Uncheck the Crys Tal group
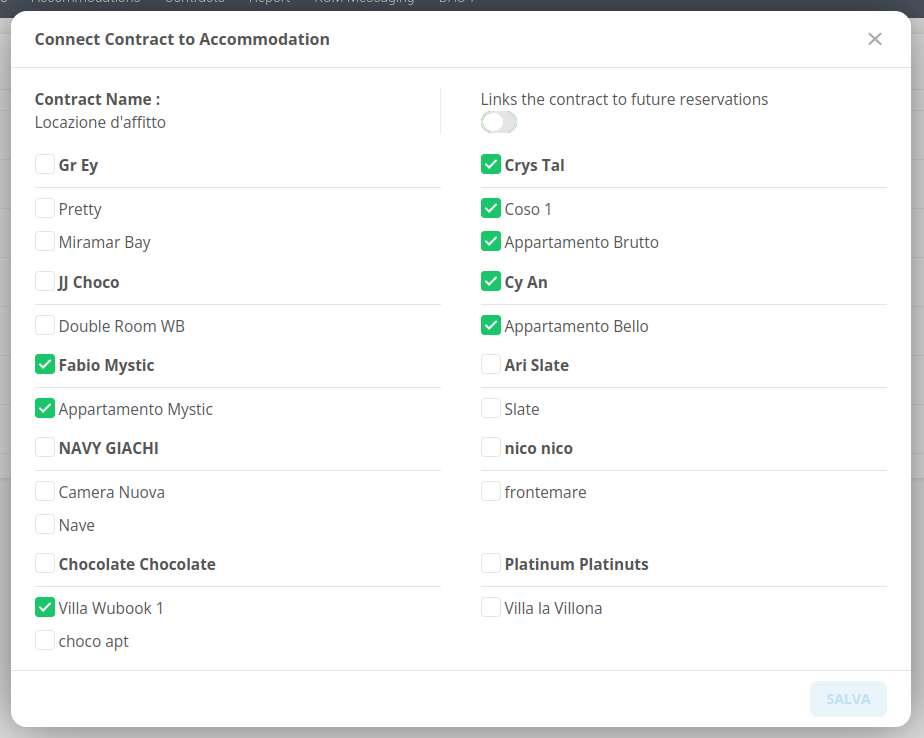Image resolution: width=924 pixels, height=738 pixels. click(x=491, y=164)
